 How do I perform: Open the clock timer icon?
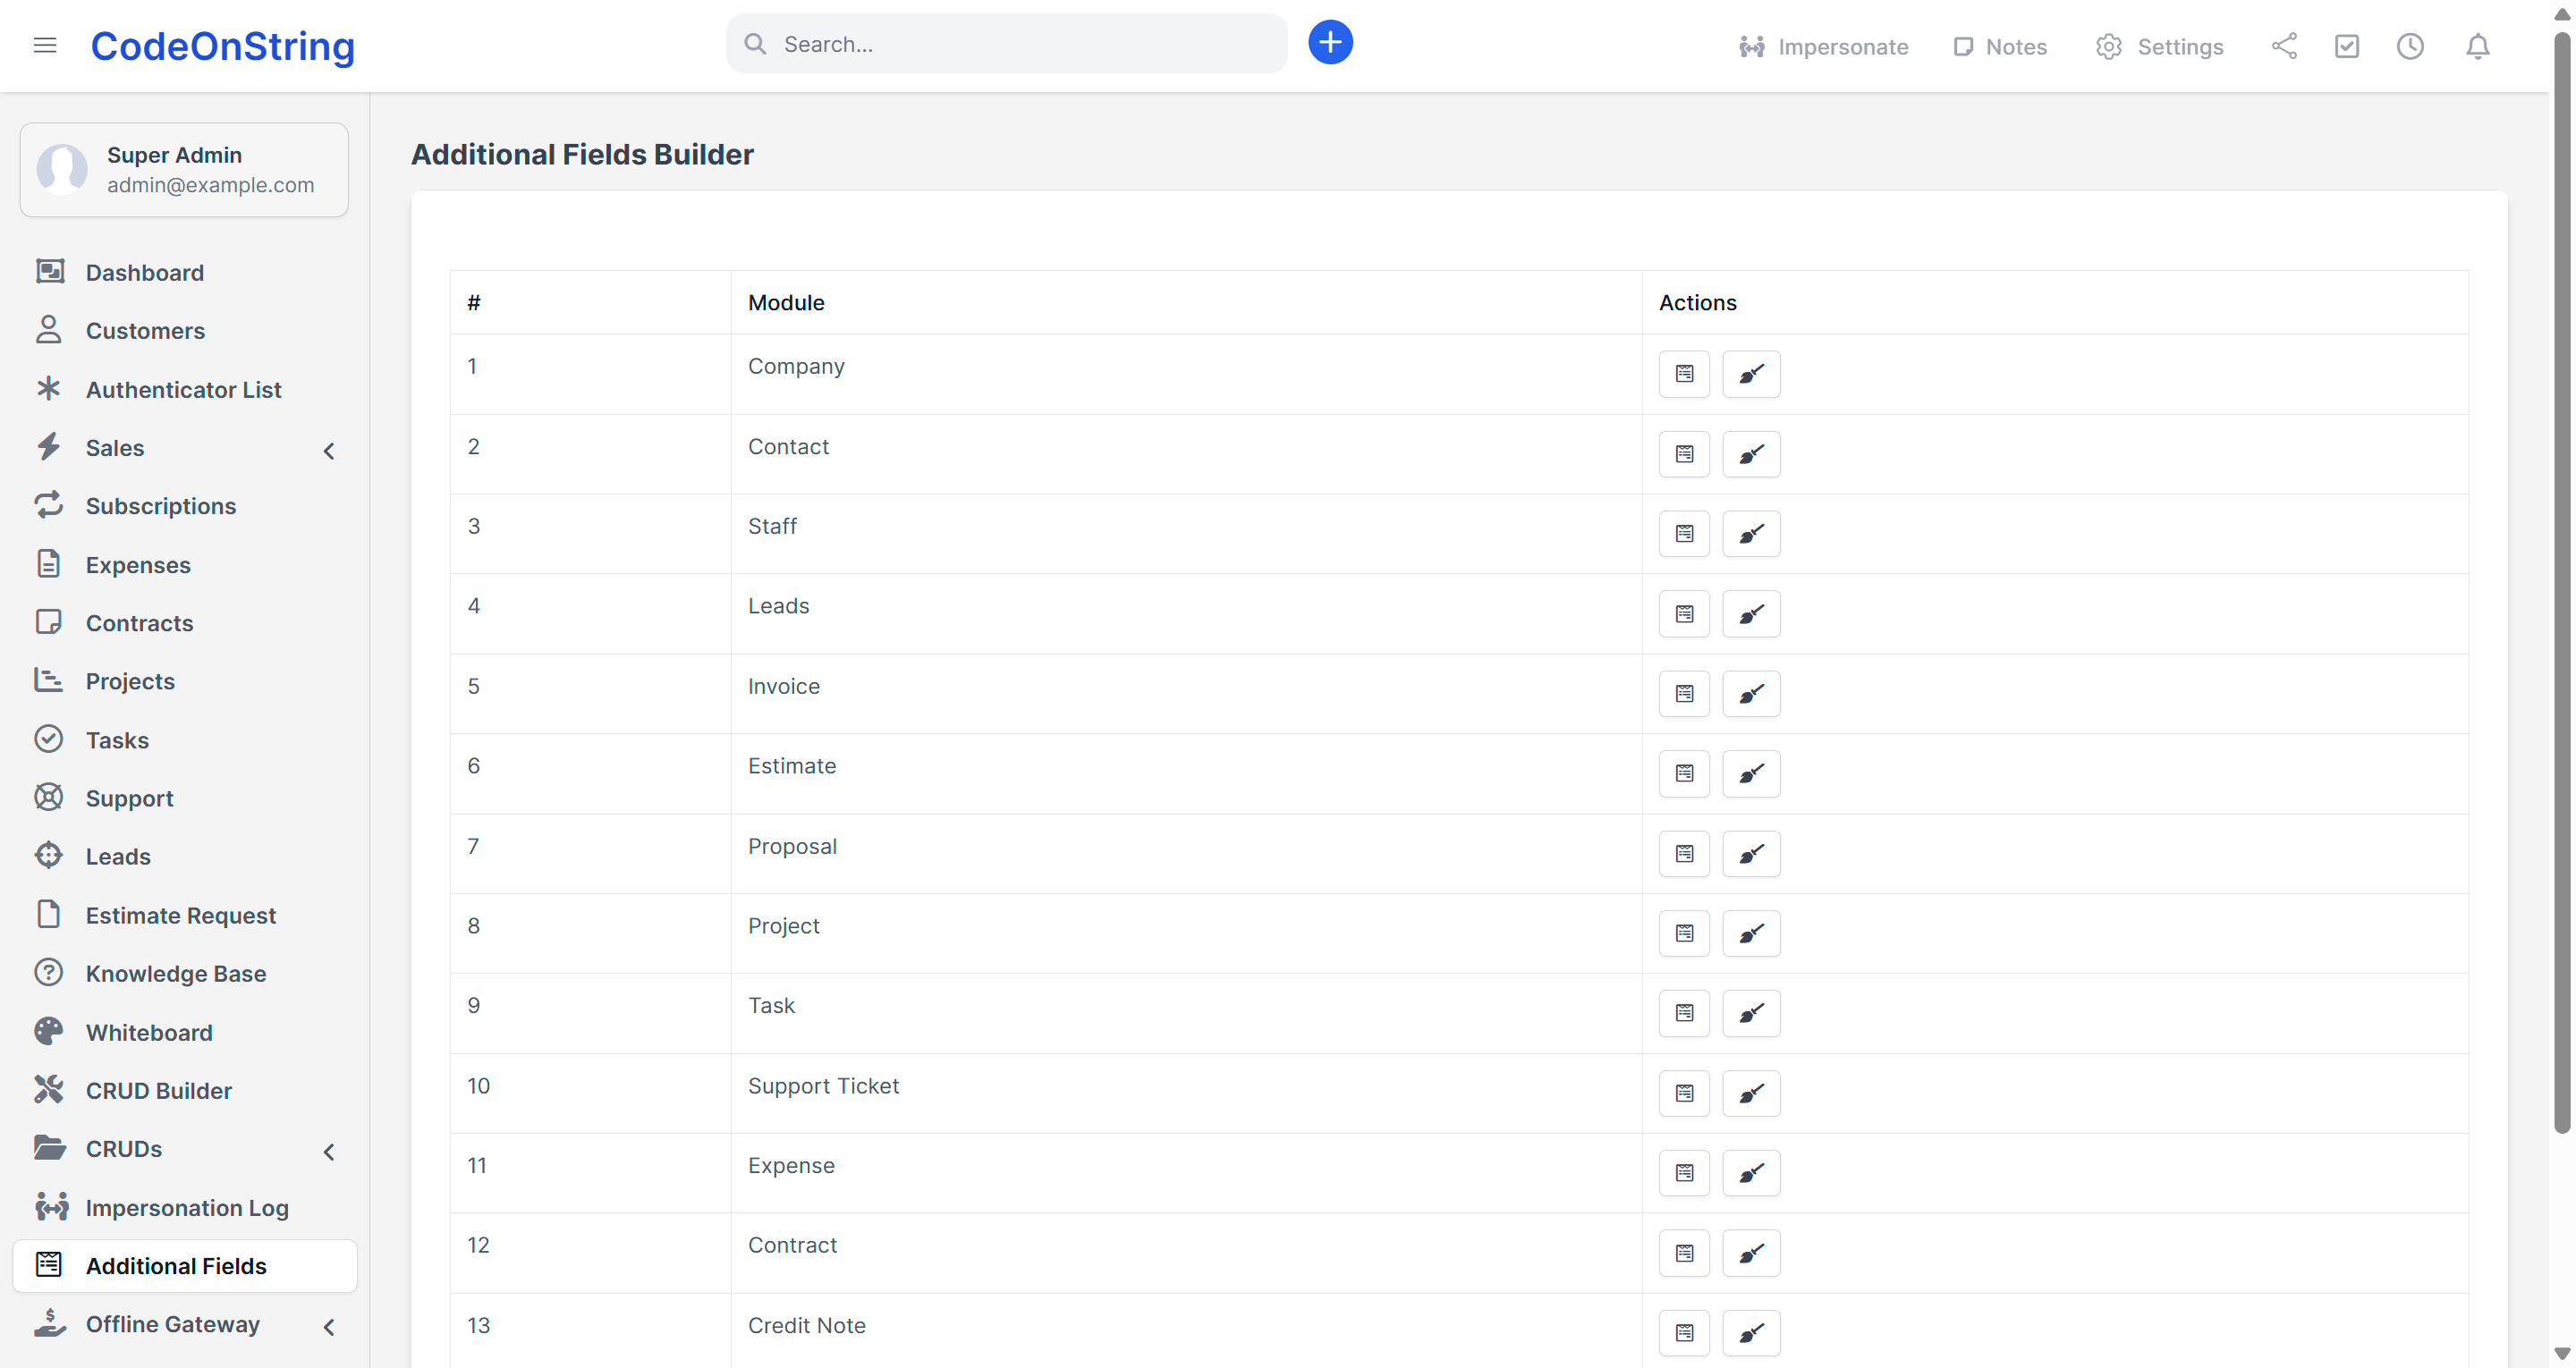click(2409, 46)
